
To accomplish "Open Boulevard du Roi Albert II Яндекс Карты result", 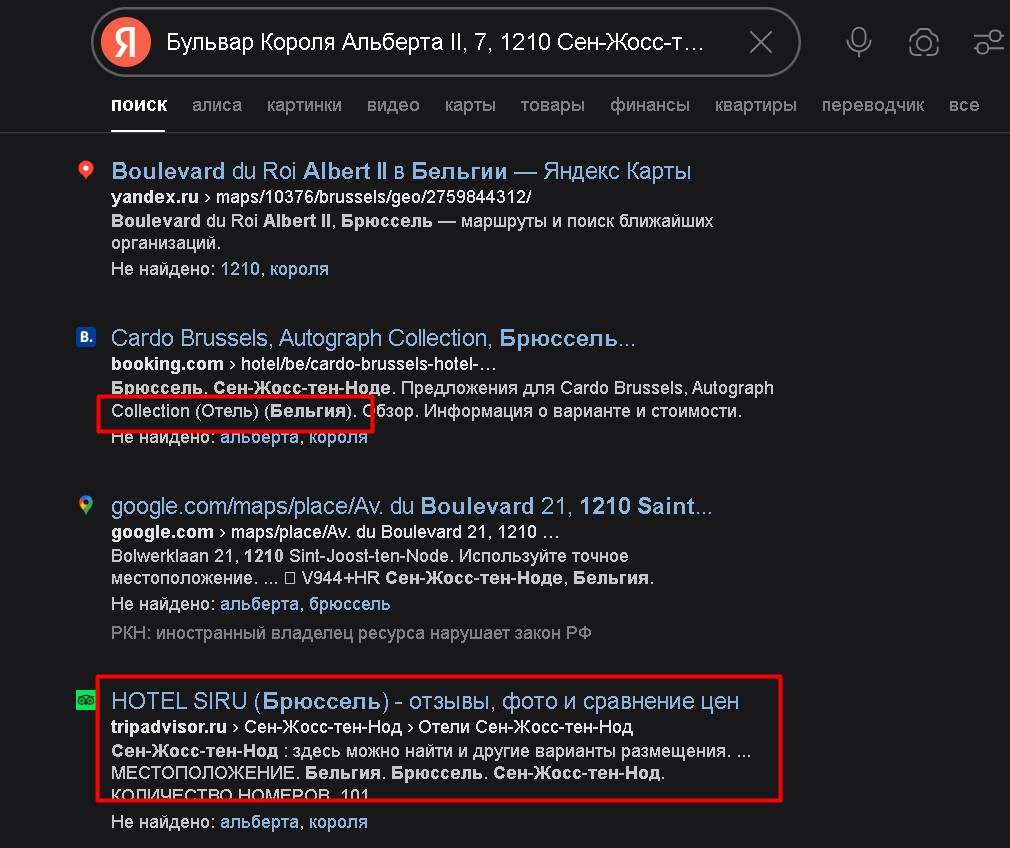I will (401, 171).
